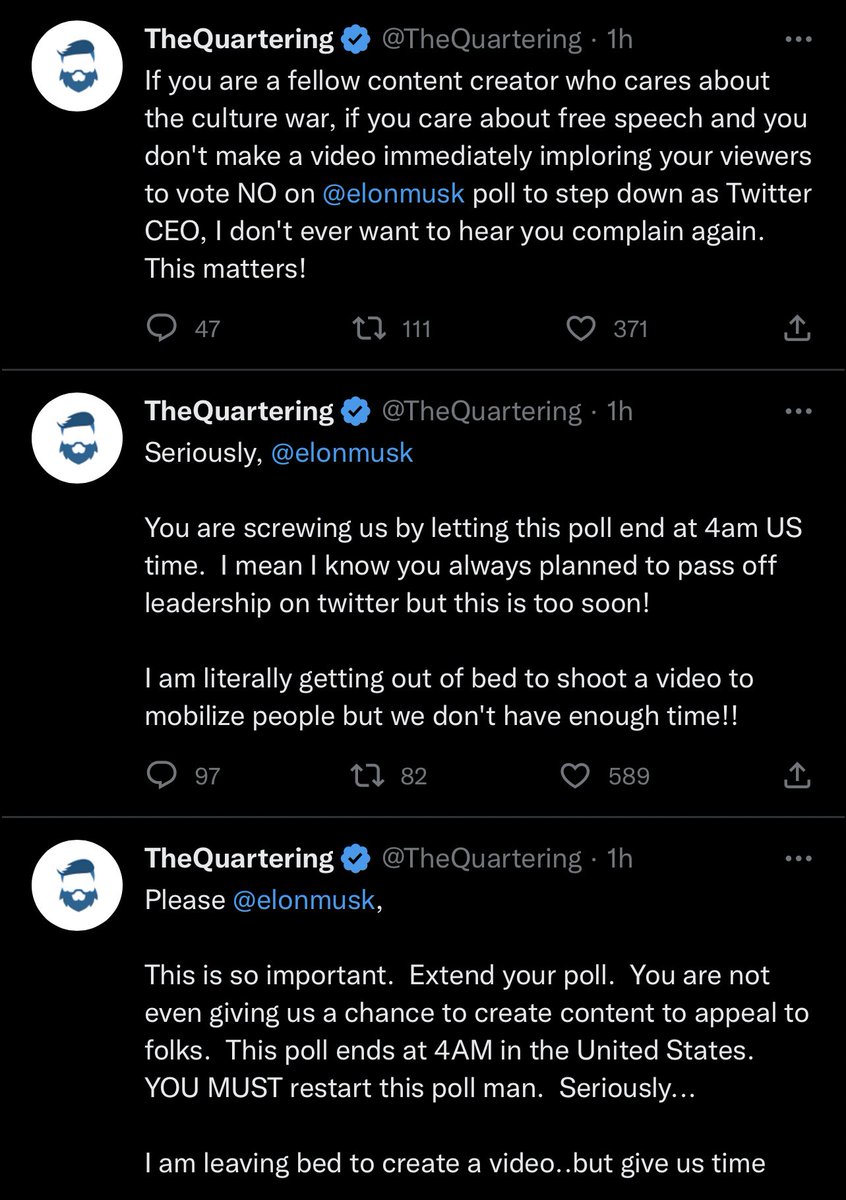Open @elonmusk mention after 'Please'
The image size is (846, 1200).
(303, 900)
